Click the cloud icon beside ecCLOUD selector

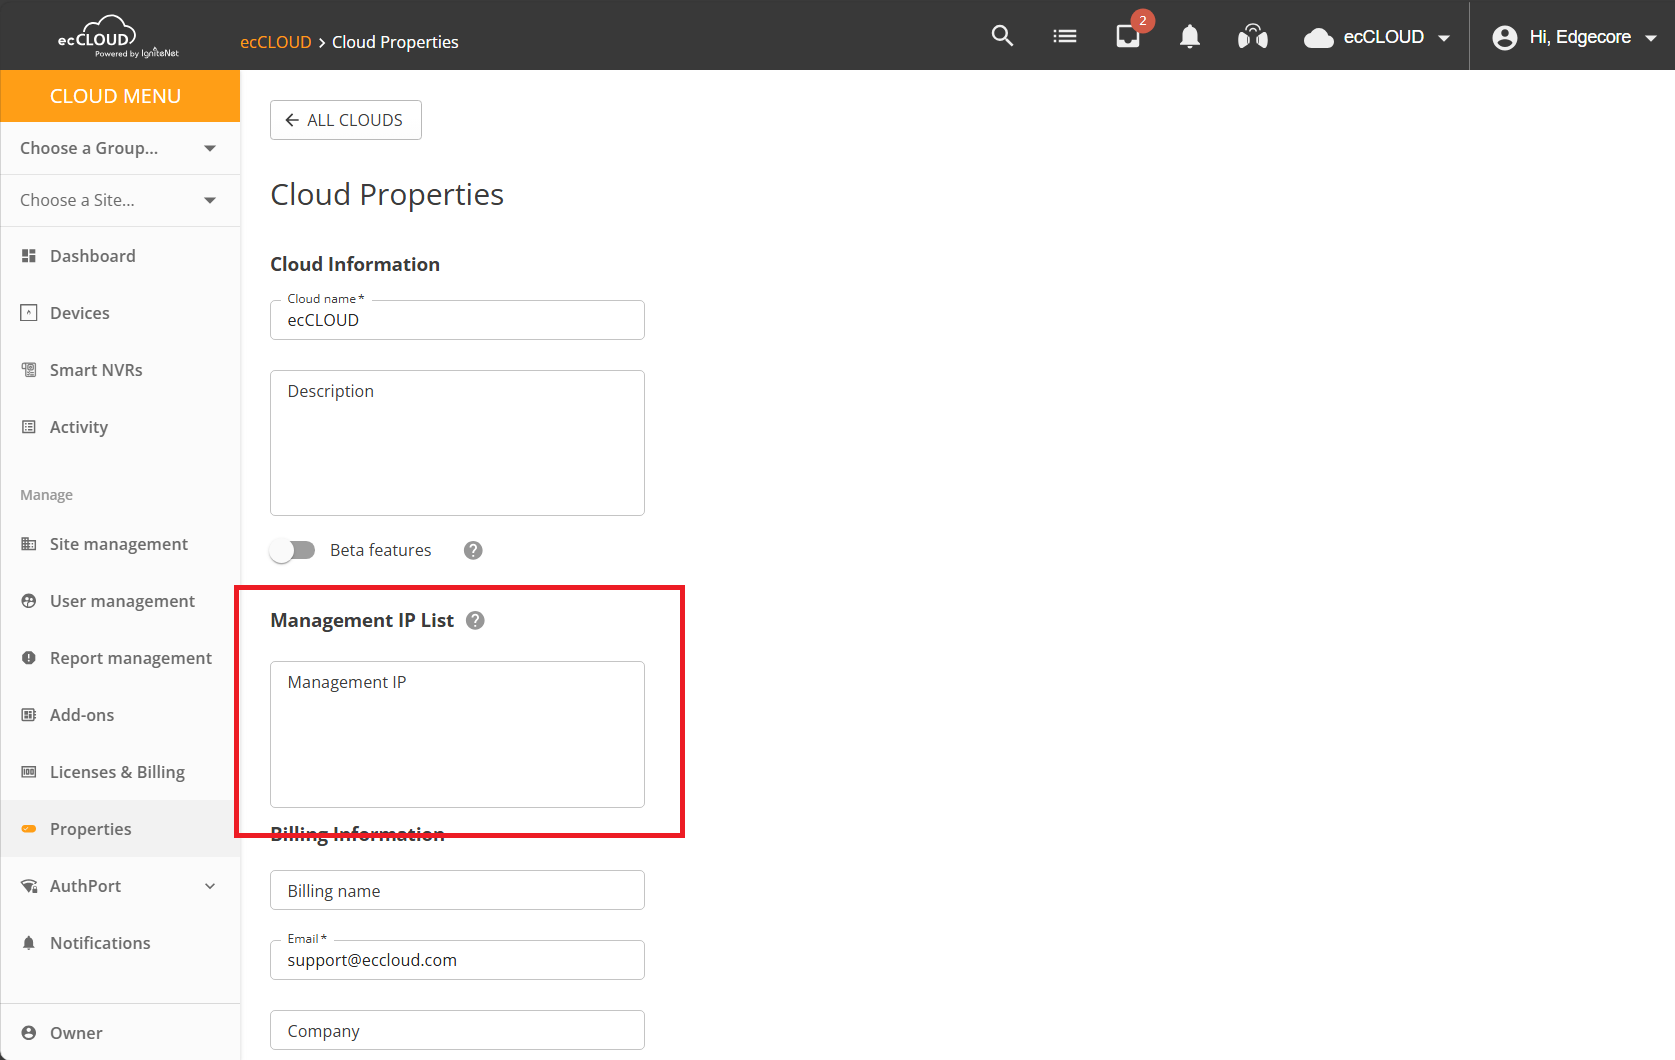[1319, 38]
